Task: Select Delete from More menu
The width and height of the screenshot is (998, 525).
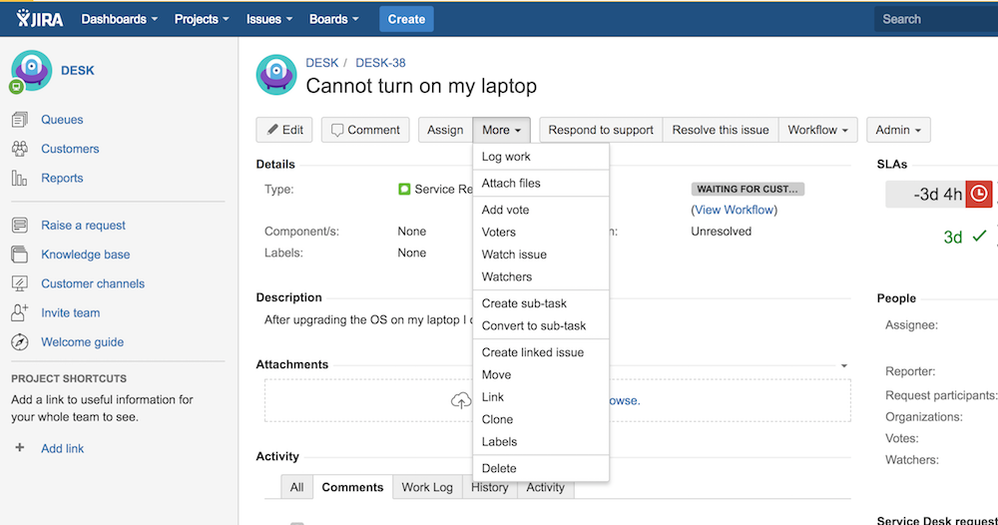Action: pyautogui.click(x=541, y=468)
